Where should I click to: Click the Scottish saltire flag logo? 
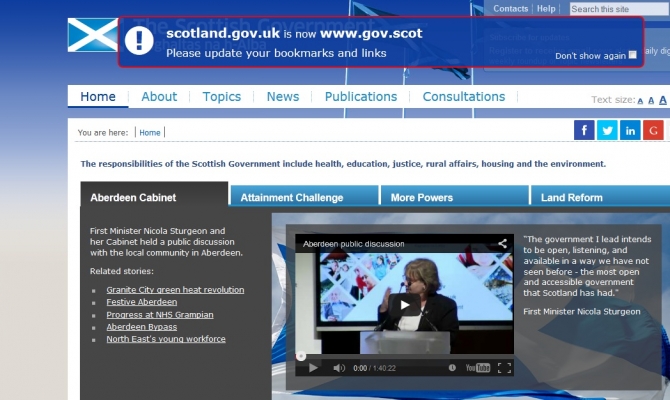coord(91,36)
